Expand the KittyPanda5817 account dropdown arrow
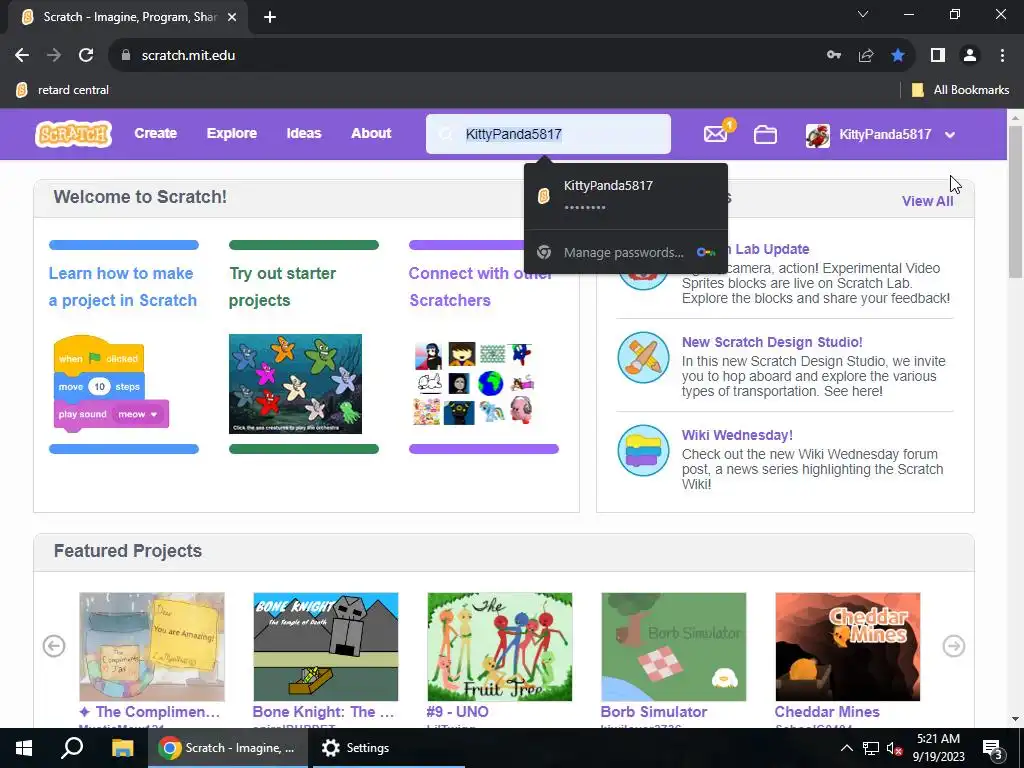The image size is (1024, 768). [950, 135]
